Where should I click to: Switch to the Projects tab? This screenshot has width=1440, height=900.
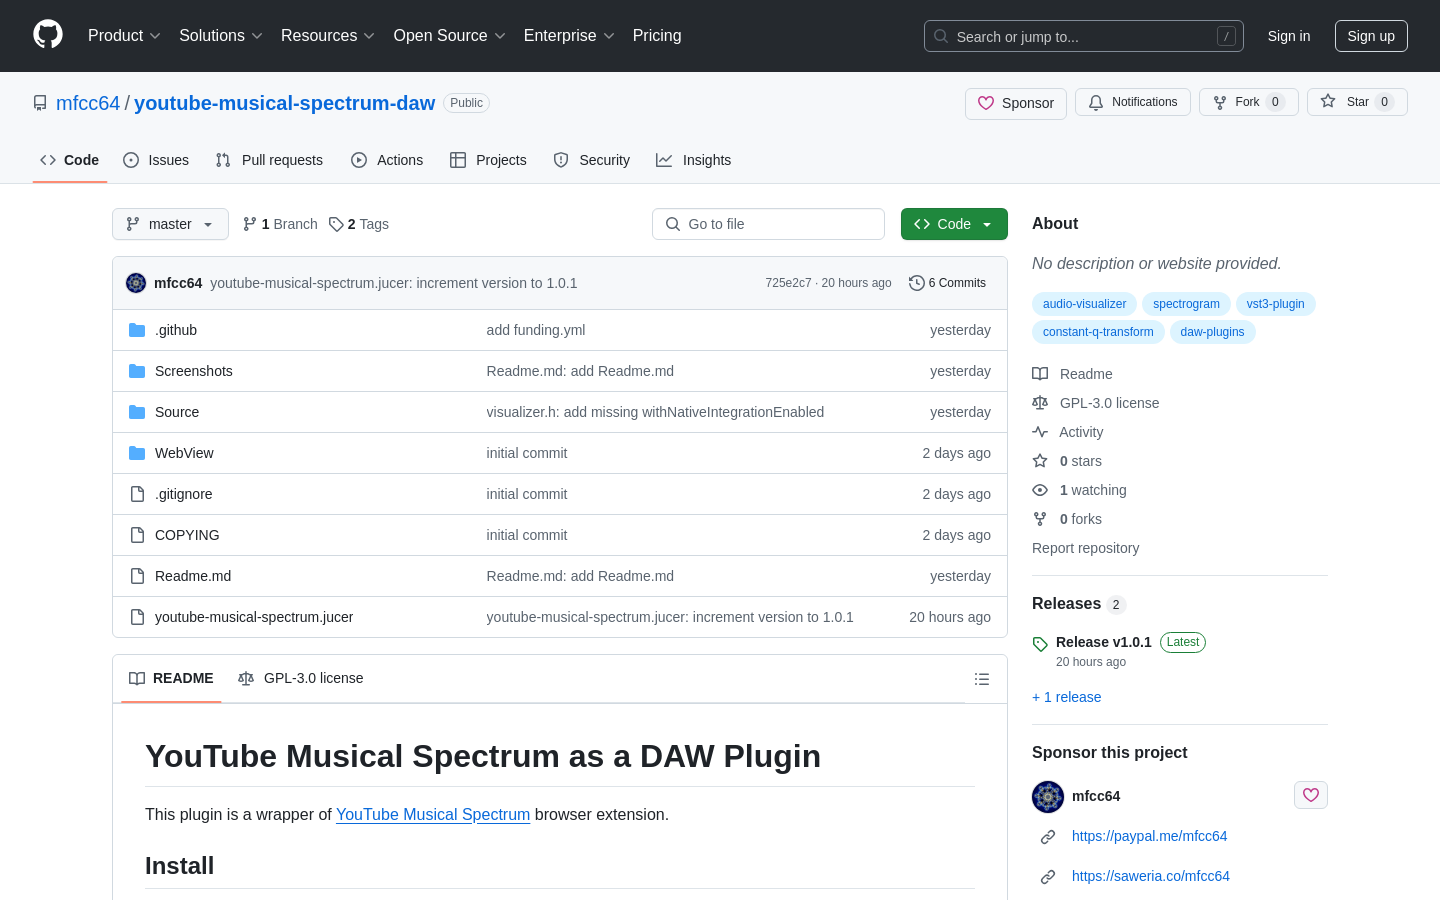(488, 160)
